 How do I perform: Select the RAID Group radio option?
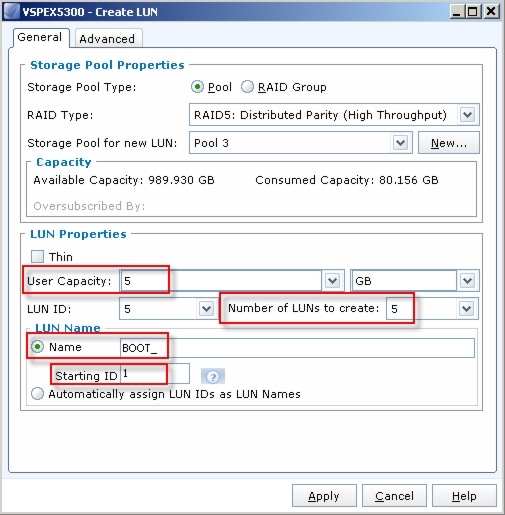point(247,87)
